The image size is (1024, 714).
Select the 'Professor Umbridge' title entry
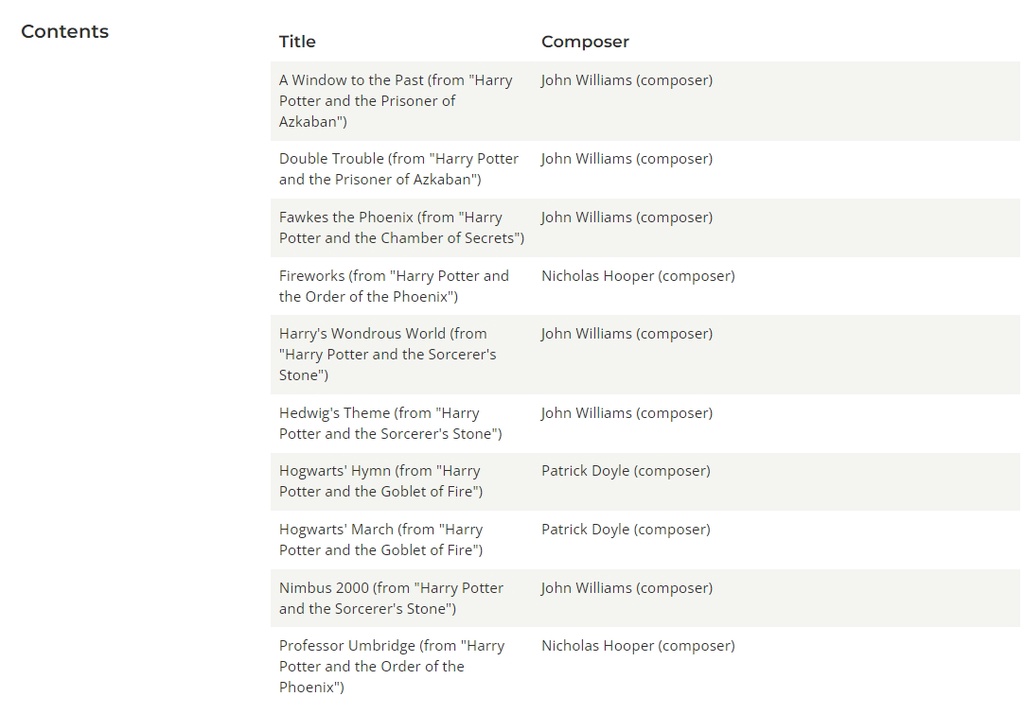392,666
